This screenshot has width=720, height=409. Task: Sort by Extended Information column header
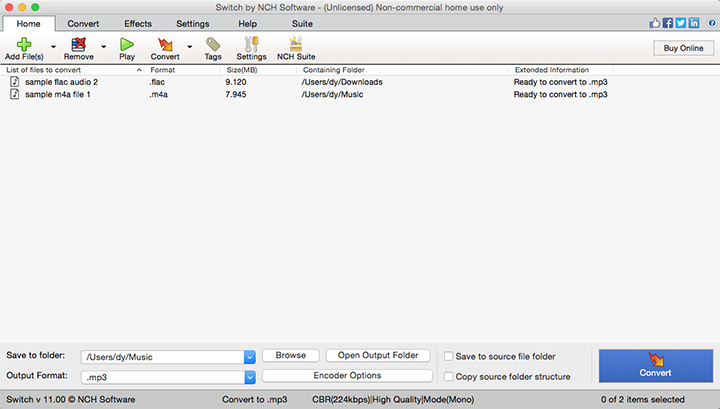551,70
